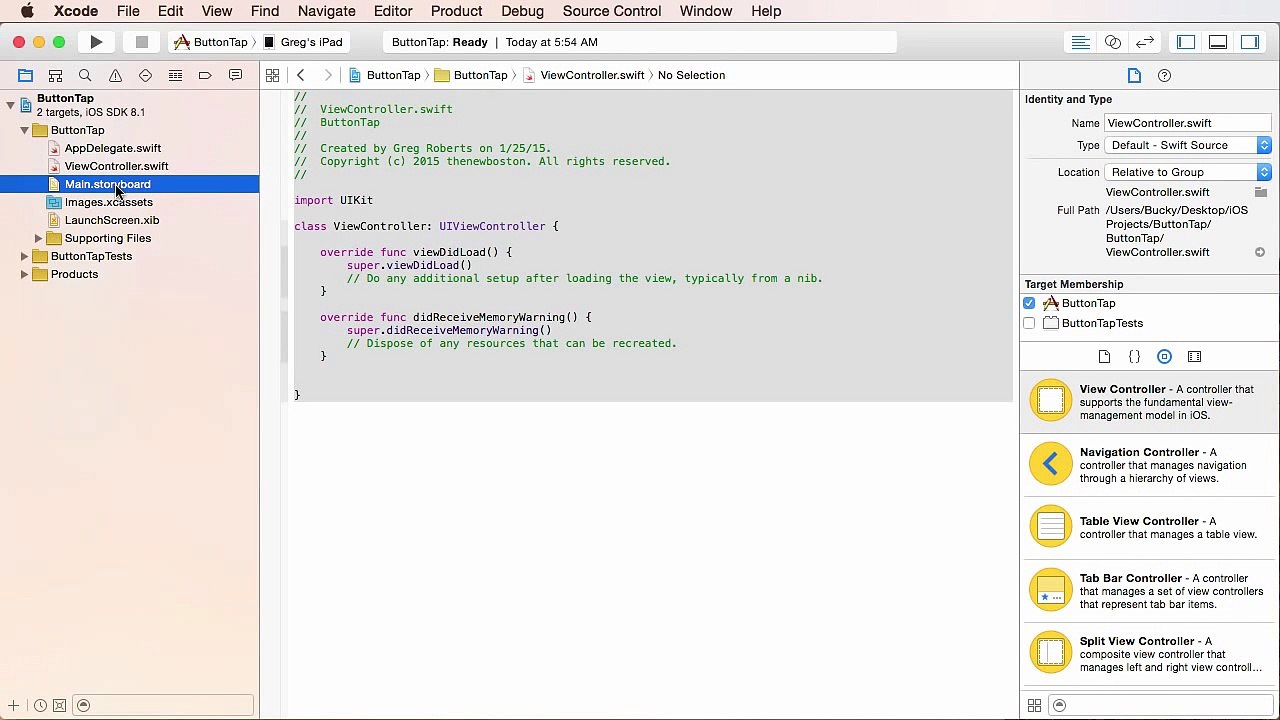This screenshot has height=720, width=1280.
Task: Open the Xcode application menu
Action: pyautogui.click(x=76, y=11)
